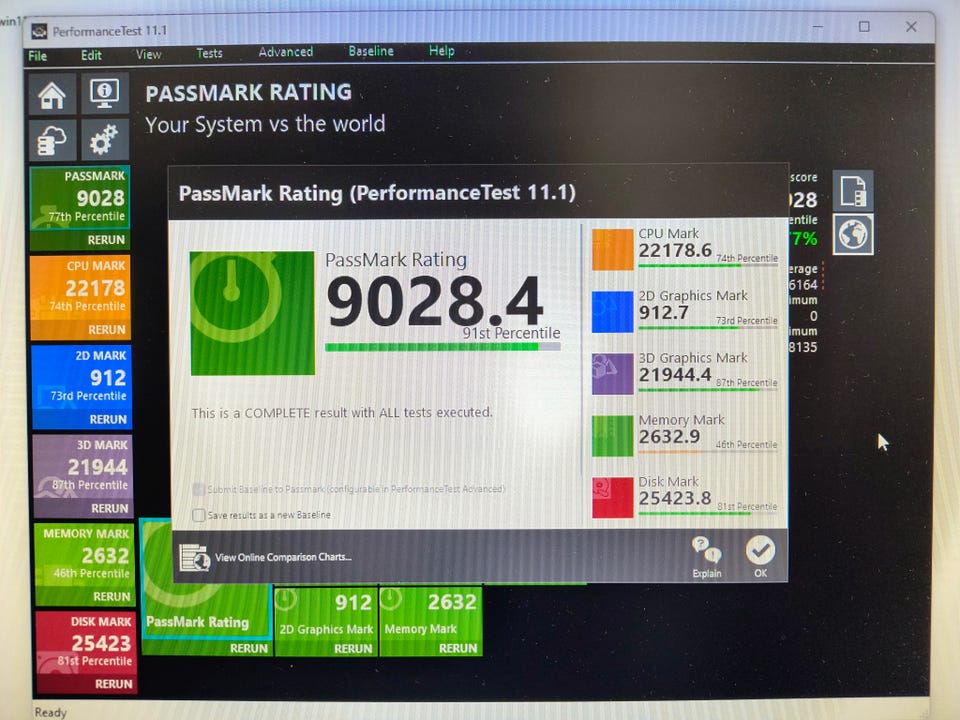Select the 2D MARK 912 sidebar tile
The height and width of the screenshot is (720, 960).
[81, 377]
